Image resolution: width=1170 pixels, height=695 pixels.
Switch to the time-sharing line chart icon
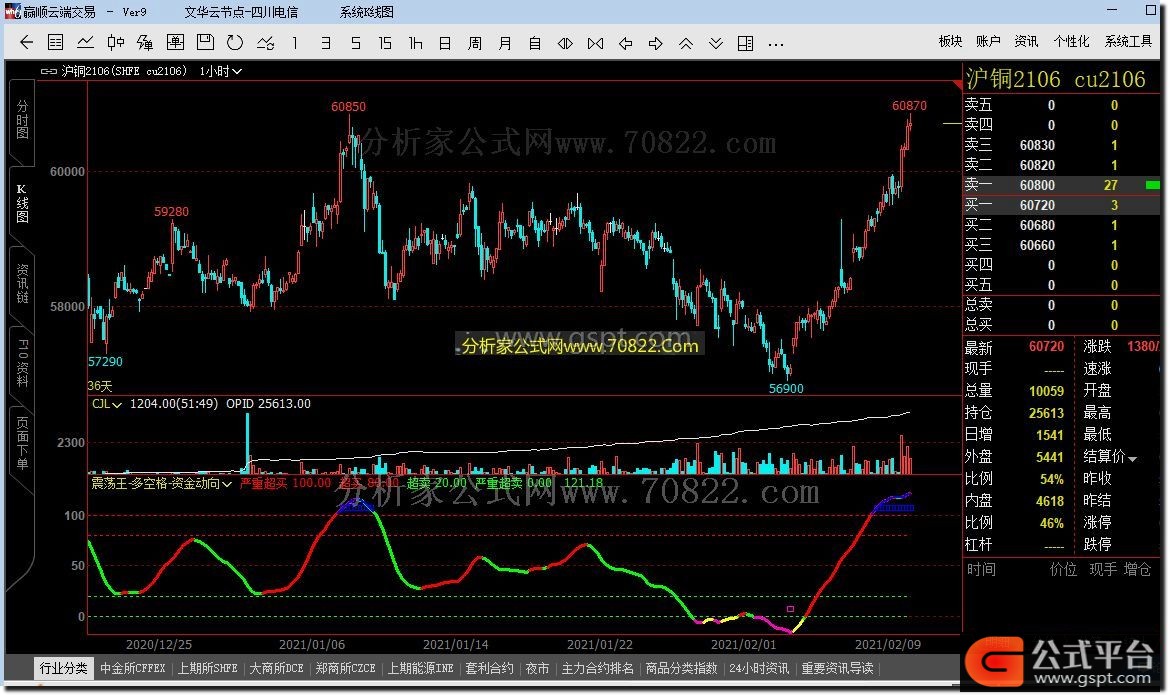pos(85,43)
